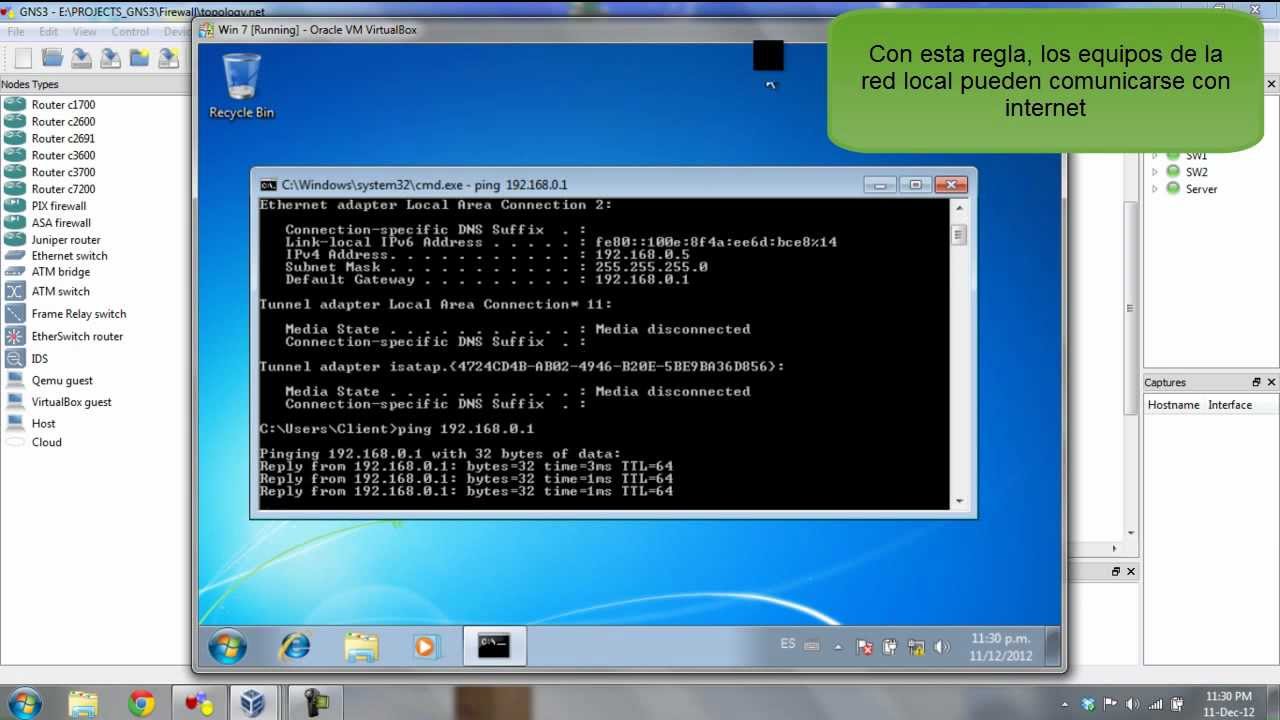Select Router c1700 node type
Viewport: 1280px width, 720px height.
(x=63, y=104)
